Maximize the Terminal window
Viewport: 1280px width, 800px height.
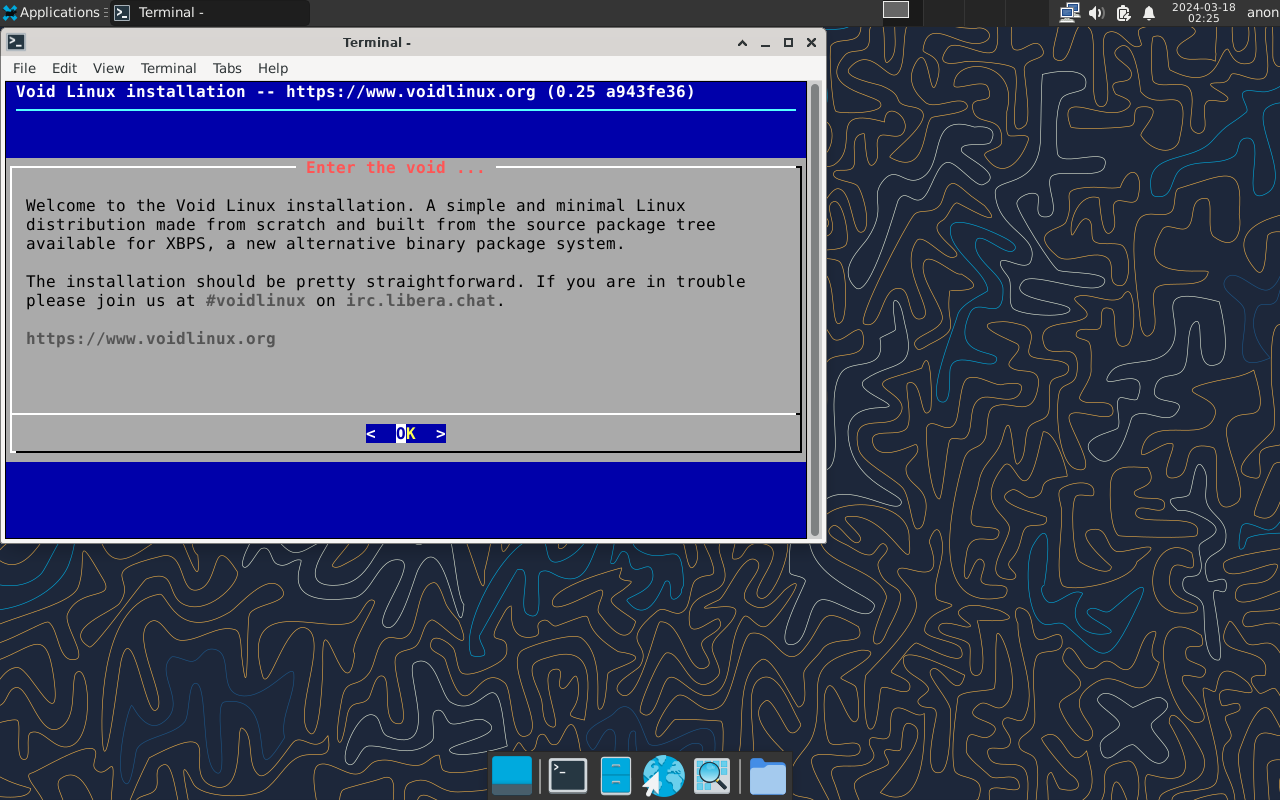pyautogui.click(x=788, y=42)
